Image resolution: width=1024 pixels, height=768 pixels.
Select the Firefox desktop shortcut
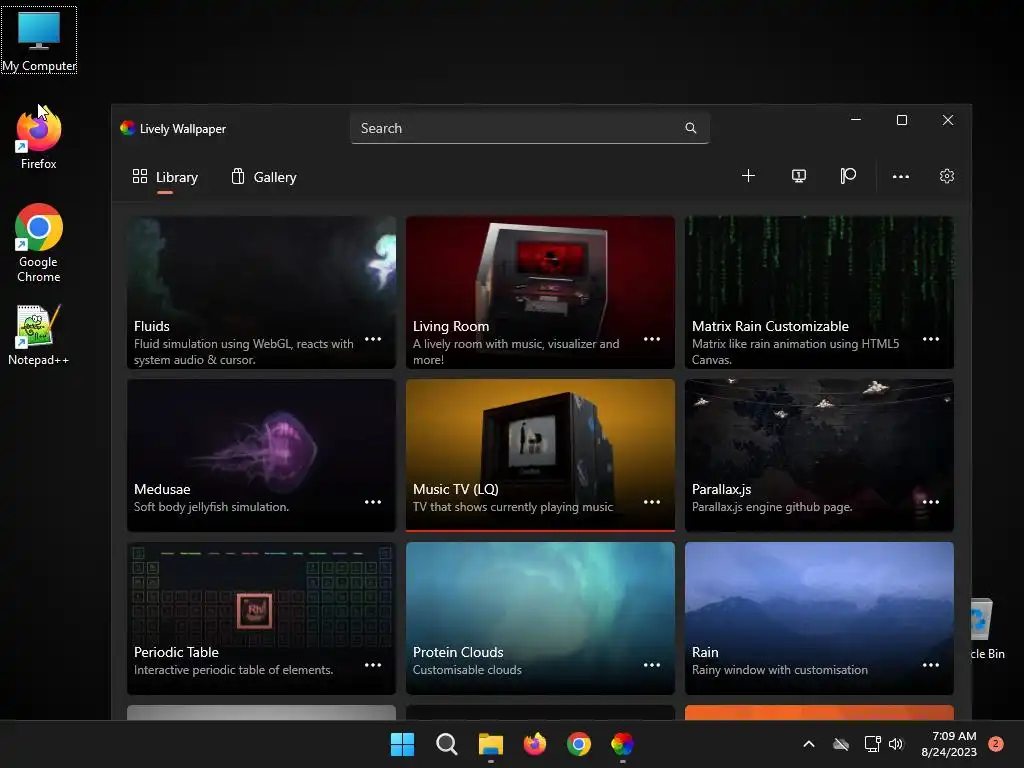(x=39, y=138)
